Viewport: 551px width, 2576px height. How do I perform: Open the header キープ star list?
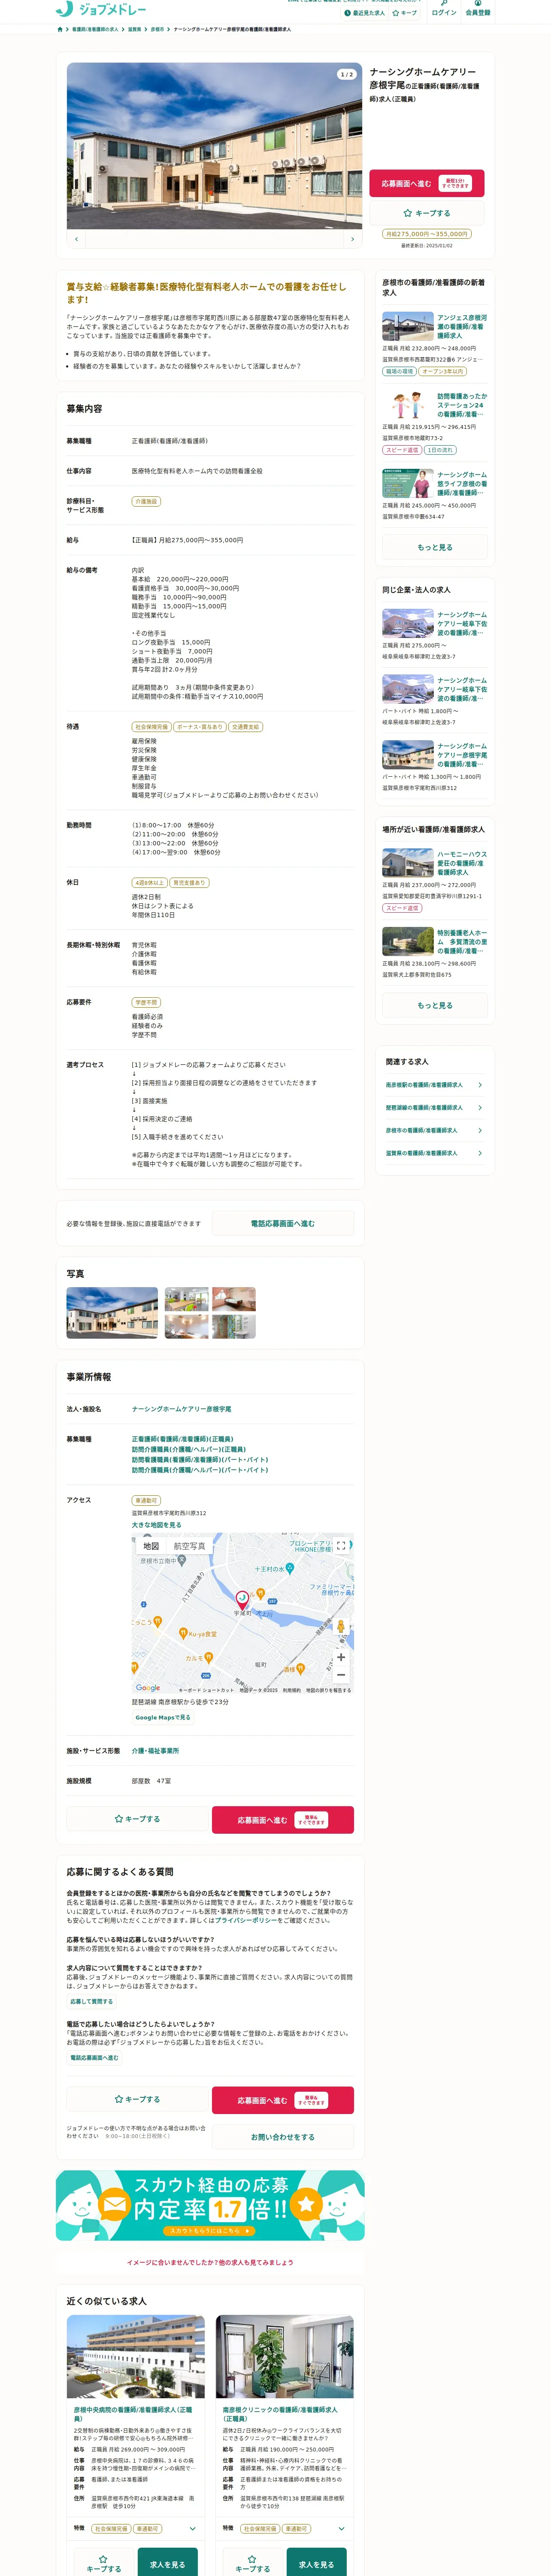tap(405, 13)
